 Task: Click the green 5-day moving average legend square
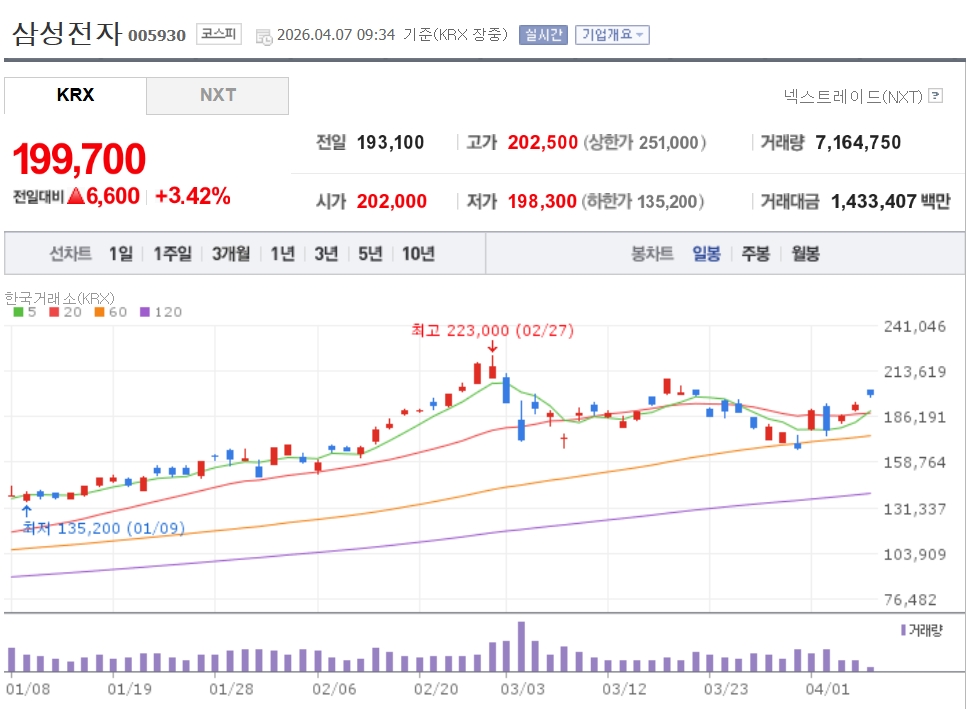(x=18, y=312)
